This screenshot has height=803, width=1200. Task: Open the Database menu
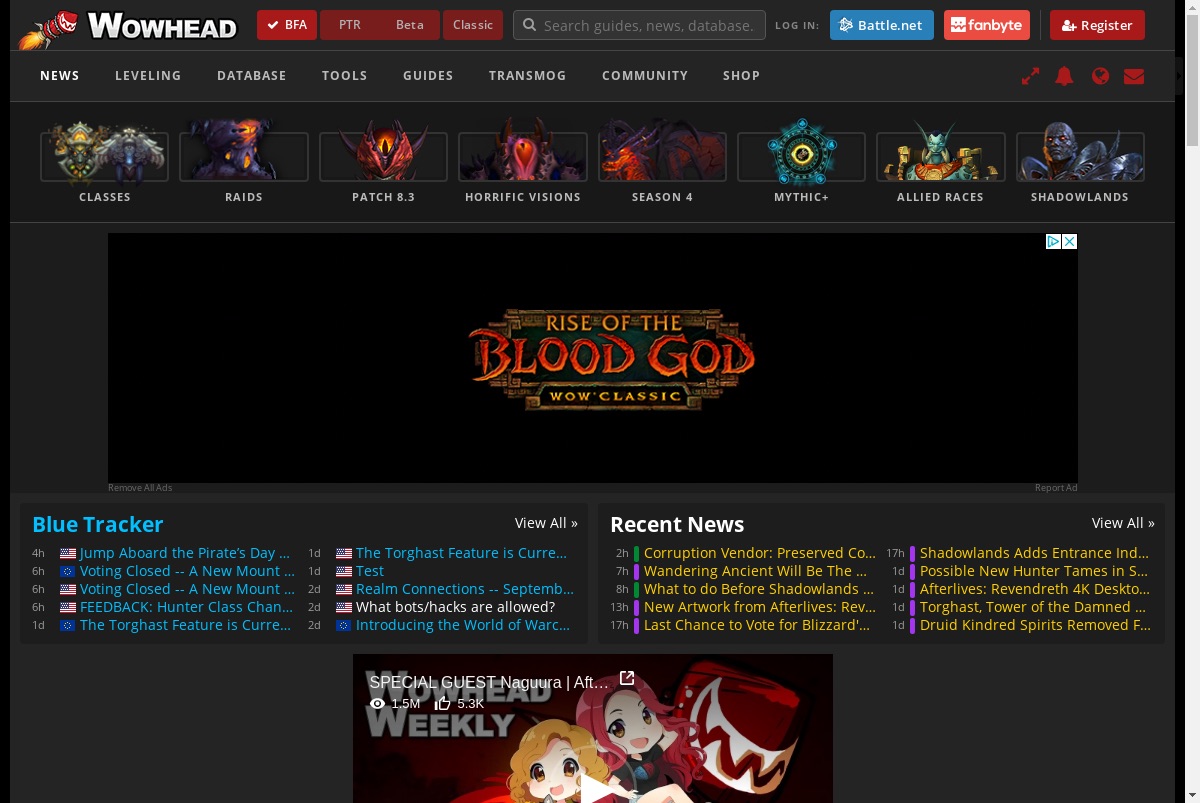pos(252,76)
